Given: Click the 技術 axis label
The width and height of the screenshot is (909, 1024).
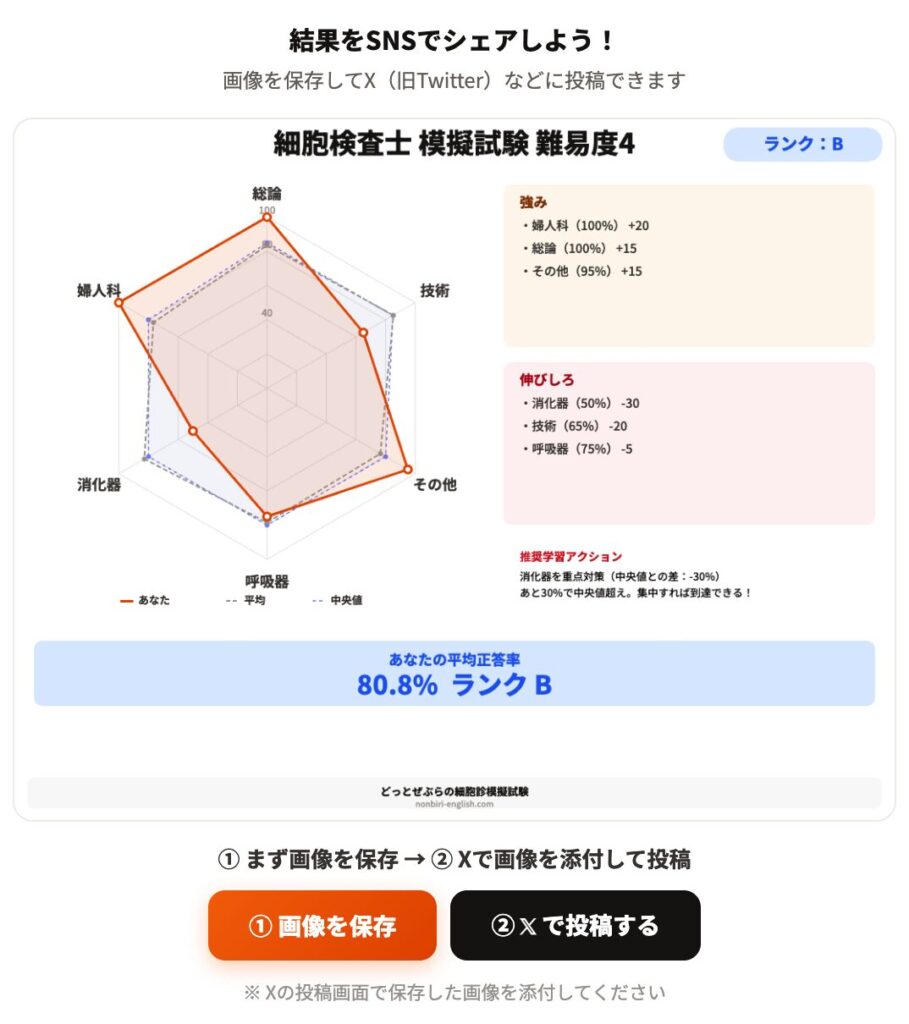Looking at the screenshot, I should [435, 291].
